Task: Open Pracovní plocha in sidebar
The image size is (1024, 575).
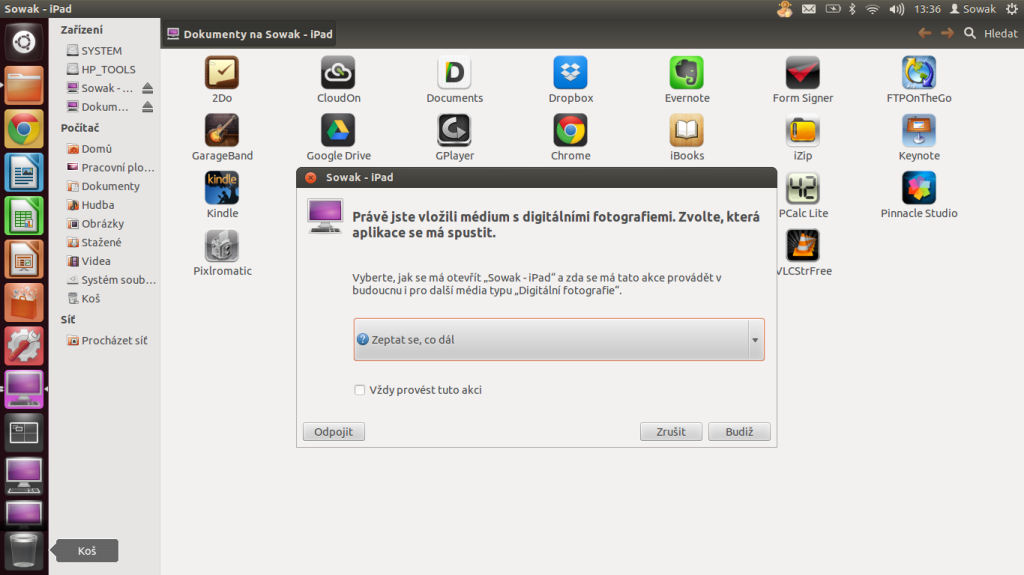Action: pos(111,167)
